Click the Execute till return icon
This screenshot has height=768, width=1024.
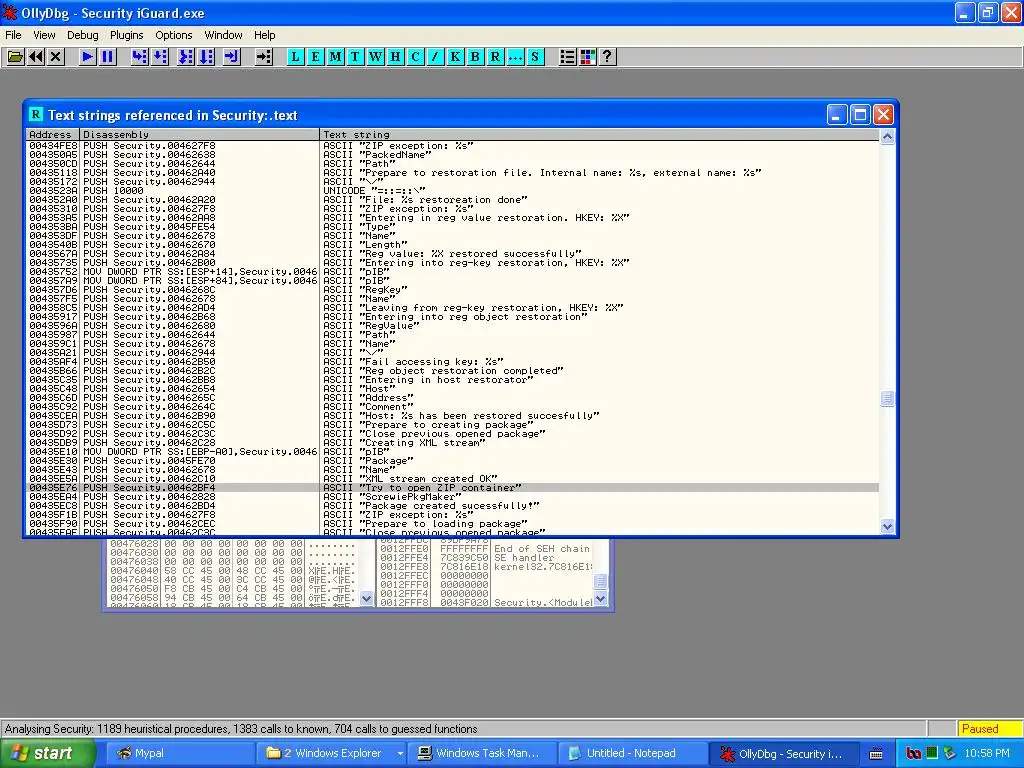pos(232,57)
